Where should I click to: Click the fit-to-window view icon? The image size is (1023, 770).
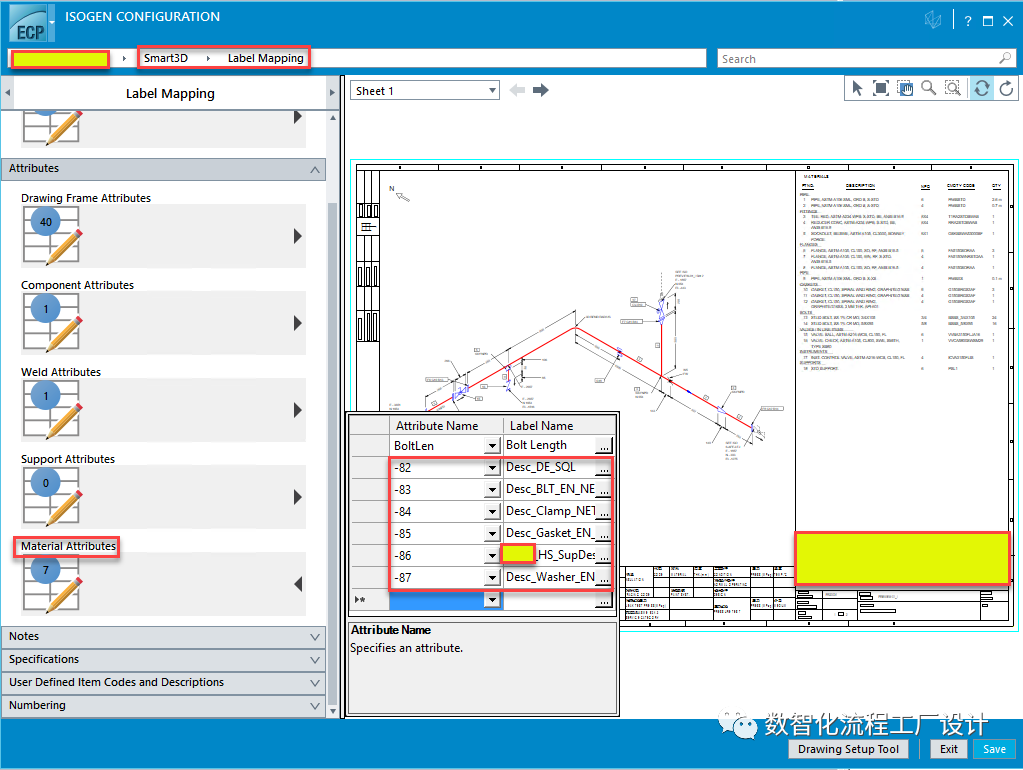881,88
